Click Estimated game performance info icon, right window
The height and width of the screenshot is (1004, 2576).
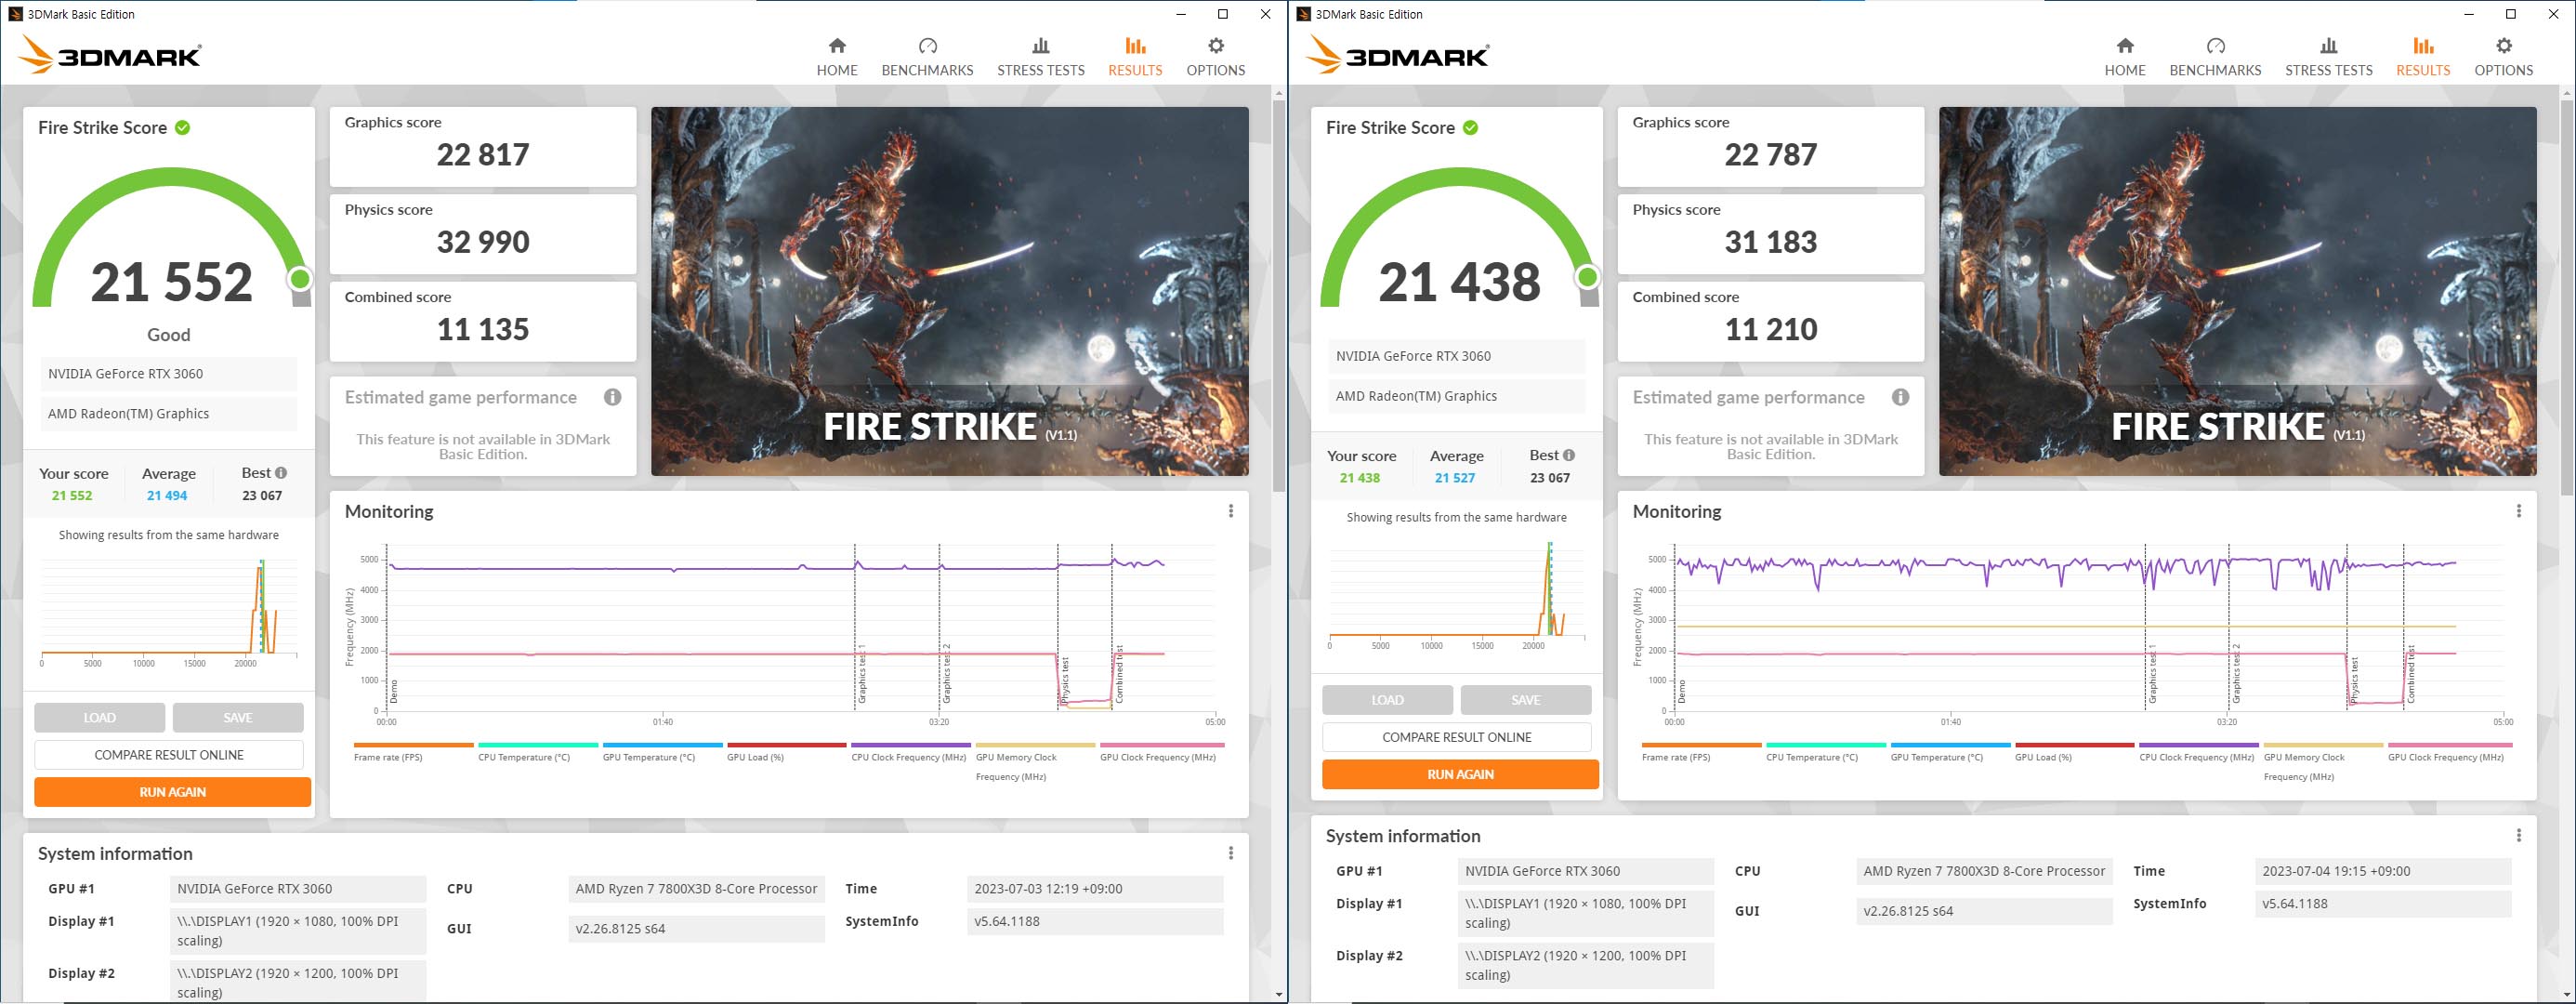[1900, 397]
